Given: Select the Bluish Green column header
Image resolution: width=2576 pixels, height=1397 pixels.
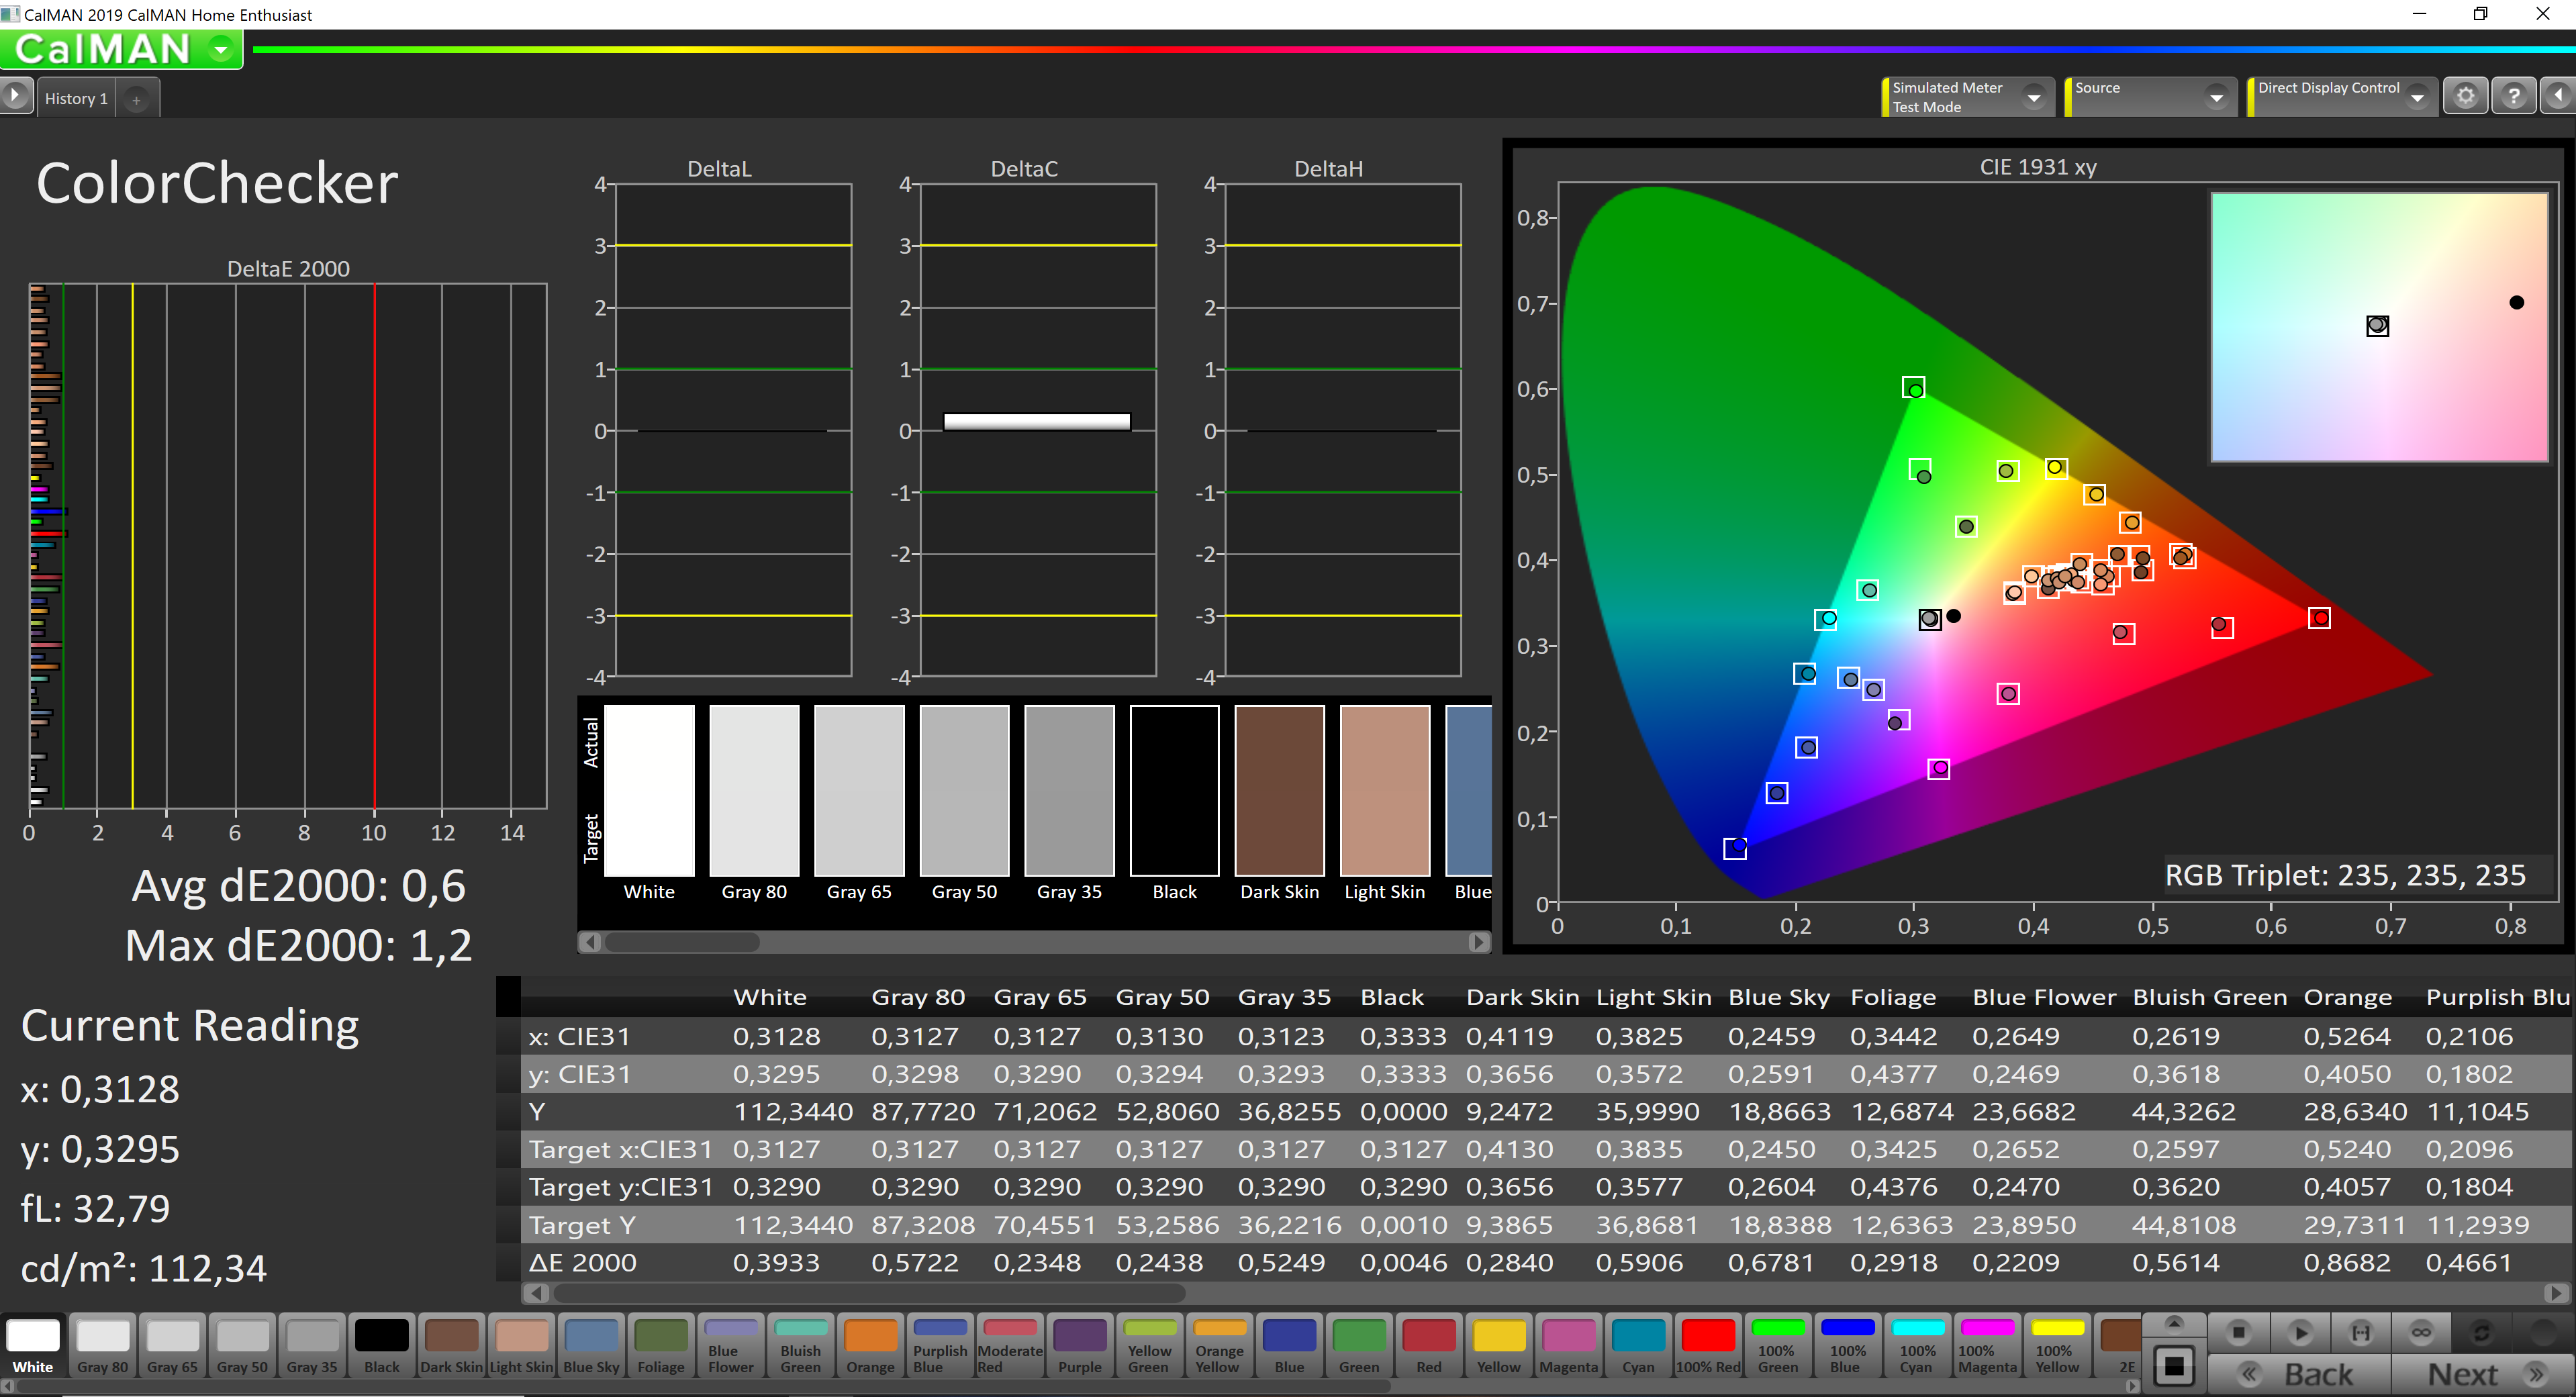Looking at the screenshot, I should pos(2209,997).
